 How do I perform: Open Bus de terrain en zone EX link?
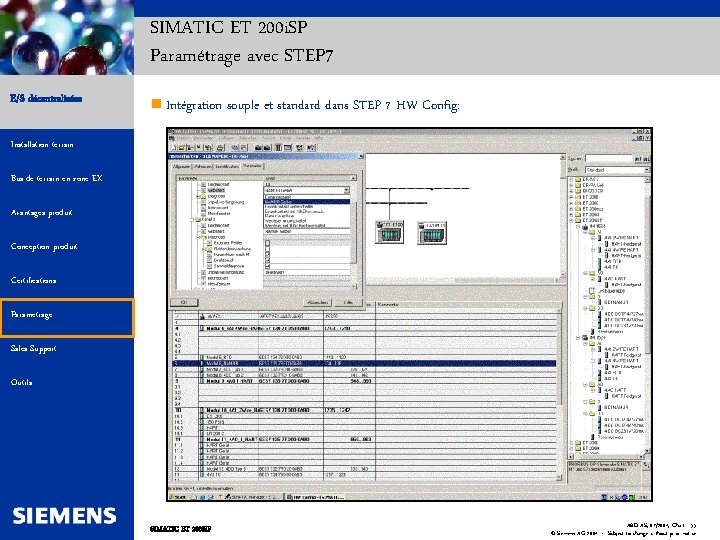point(56,178)
